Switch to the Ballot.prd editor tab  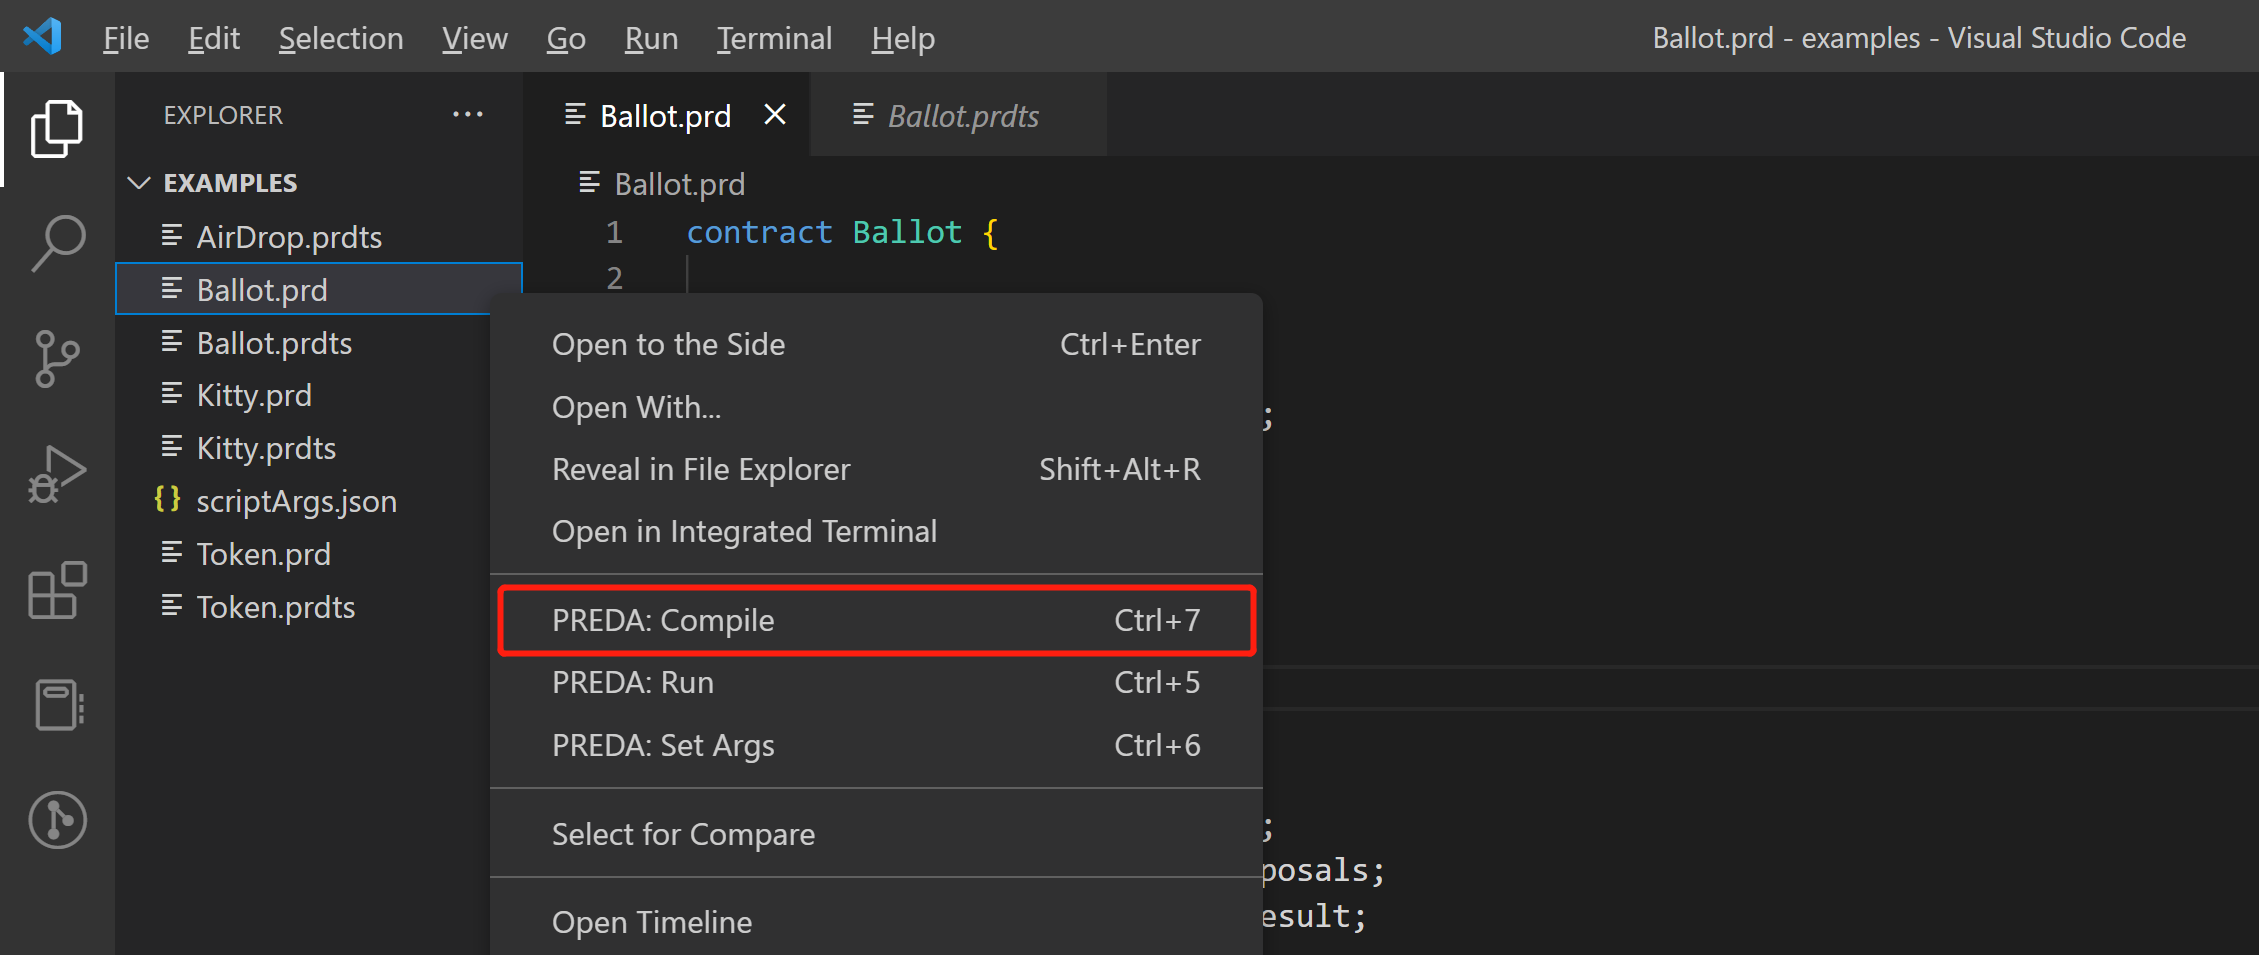click(x=665, y=115)
